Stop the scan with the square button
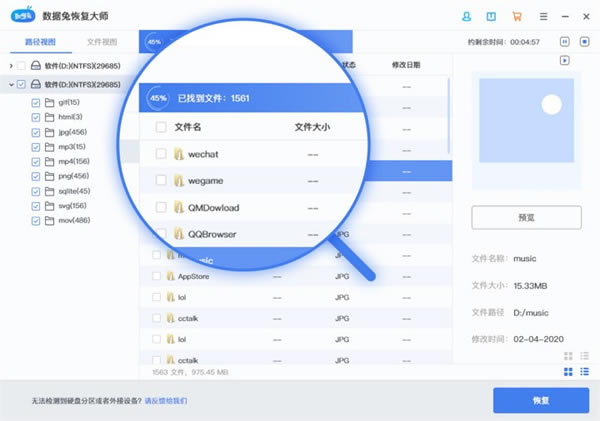 [x=584, y=41]
